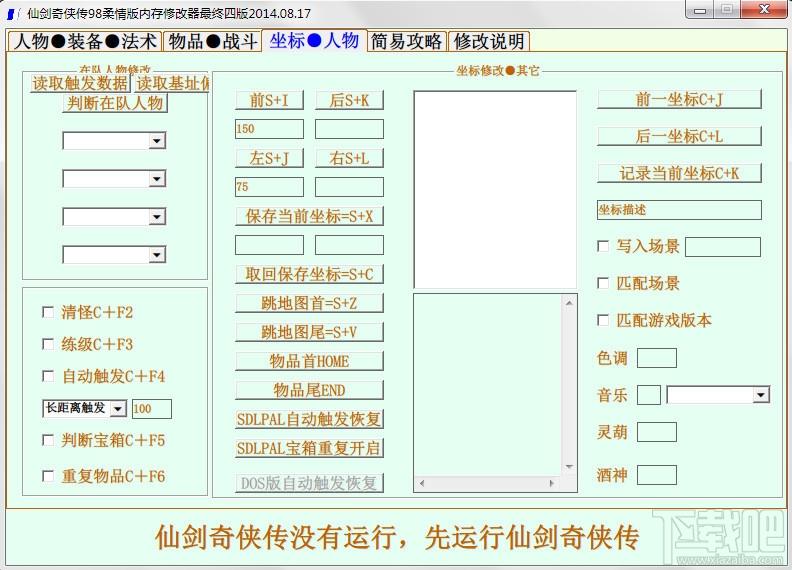Click the 读取基址 button
The image size is (792, 570).
click(x=172, y=83)
